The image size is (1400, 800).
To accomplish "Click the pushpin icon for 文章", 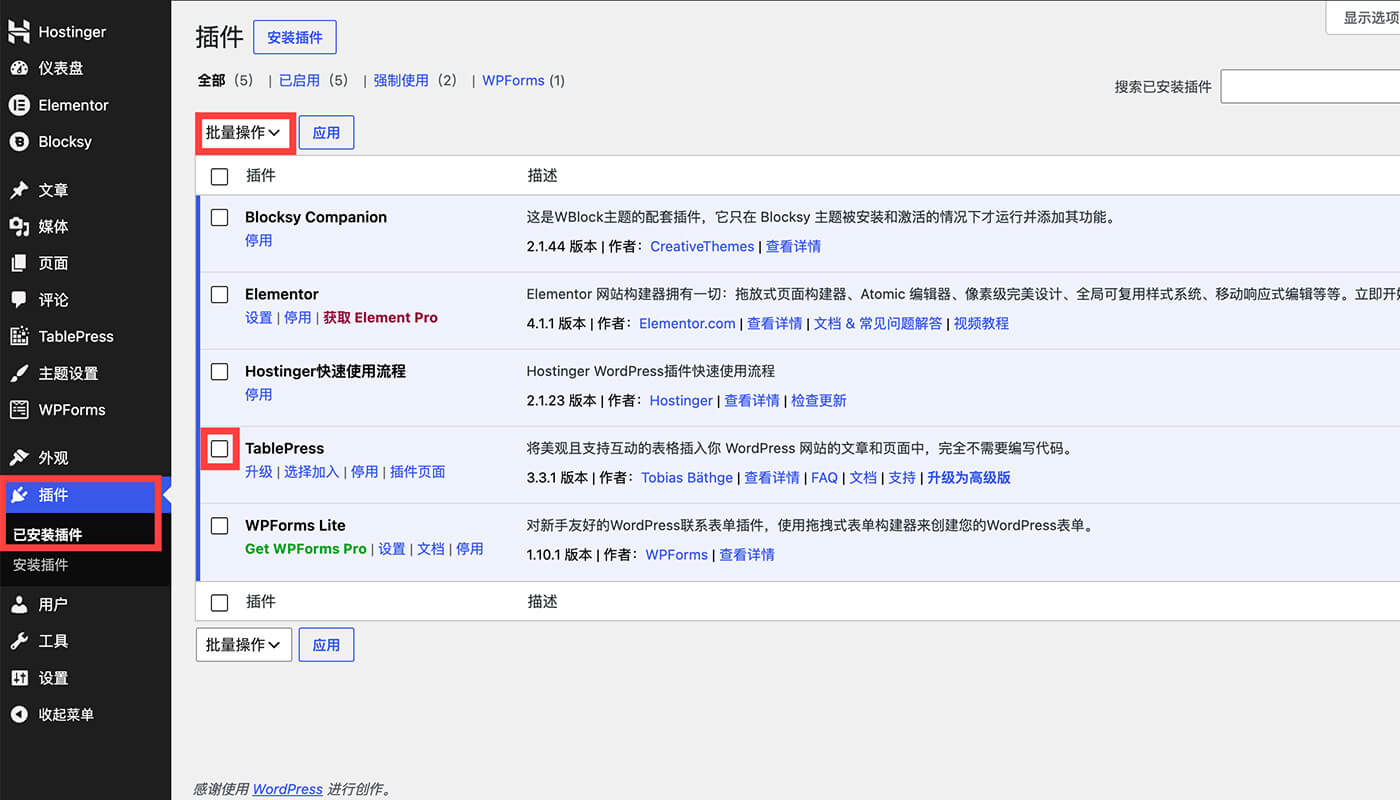I will tap(19, 190).
